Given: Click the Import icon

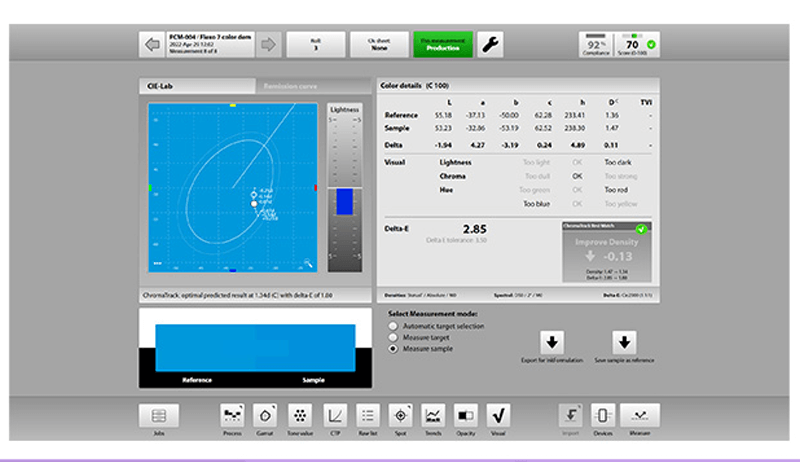Looking at the screenshot, I should pyautogui.click(x=570, y=416).
